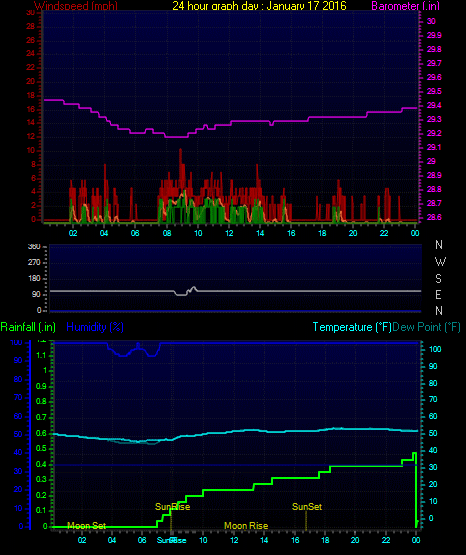Image resolution: width=466 pixels, height=555 pixels.
Task: Click the S compass direction label
Action: tap(438, 279)
